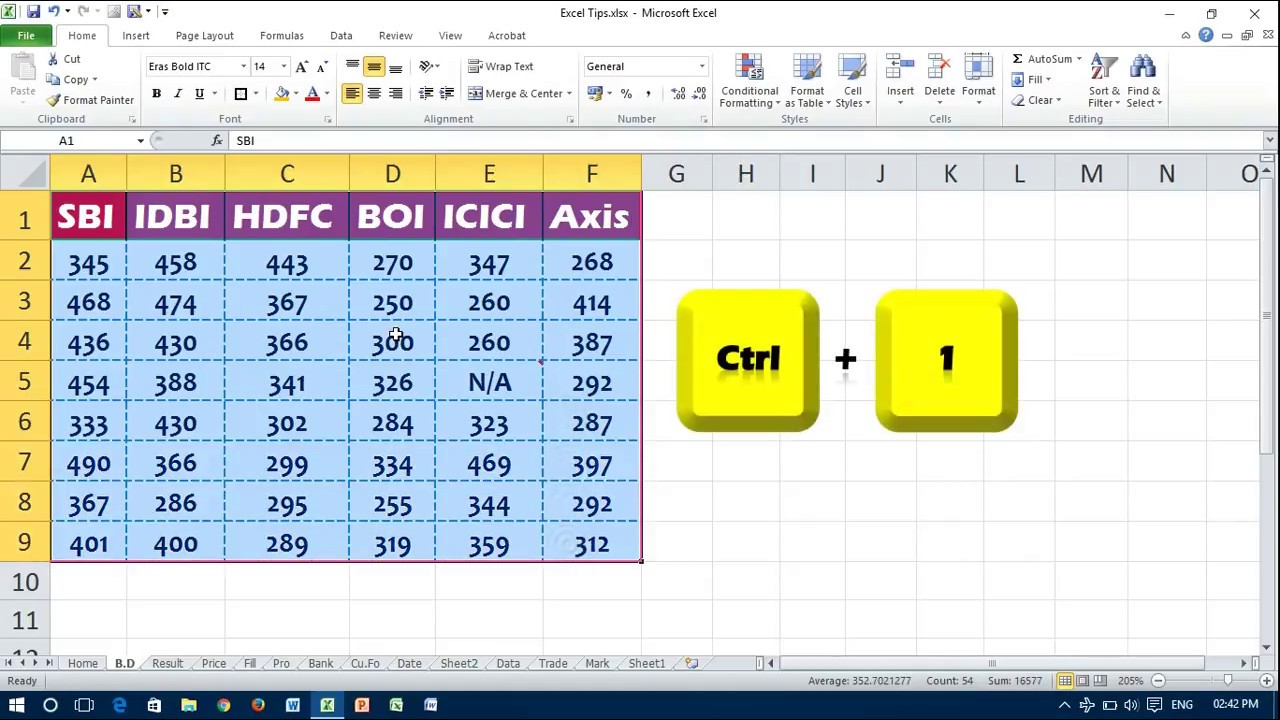Click Increase Indent icon
The image size is (1280, 720).
(x=447, y=93)
